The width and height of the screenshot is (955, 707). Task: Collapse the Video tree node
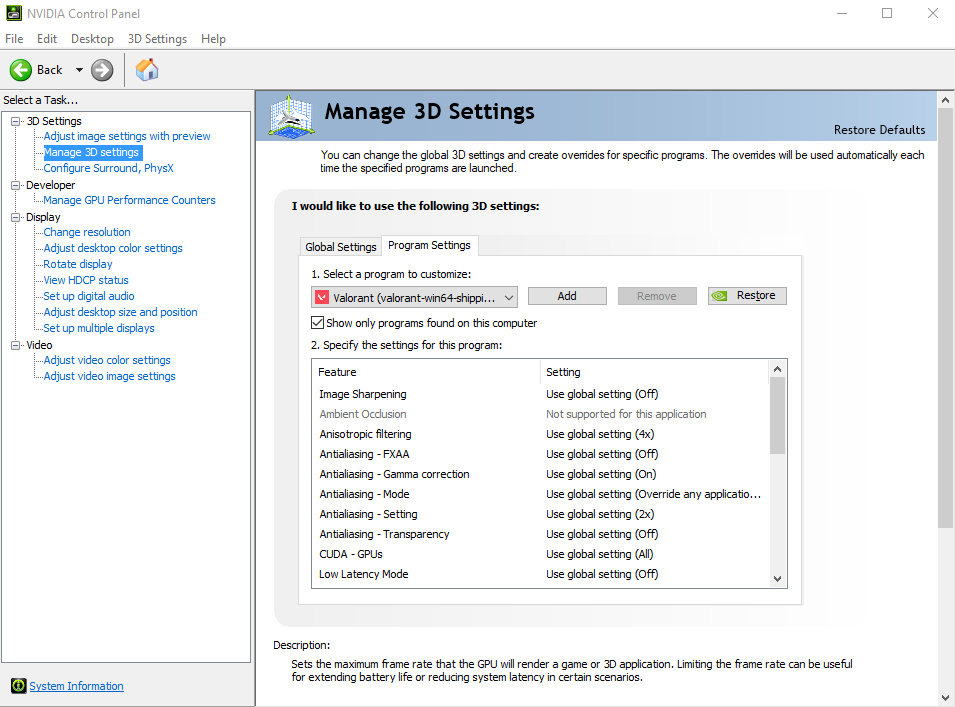coord(16,345)
